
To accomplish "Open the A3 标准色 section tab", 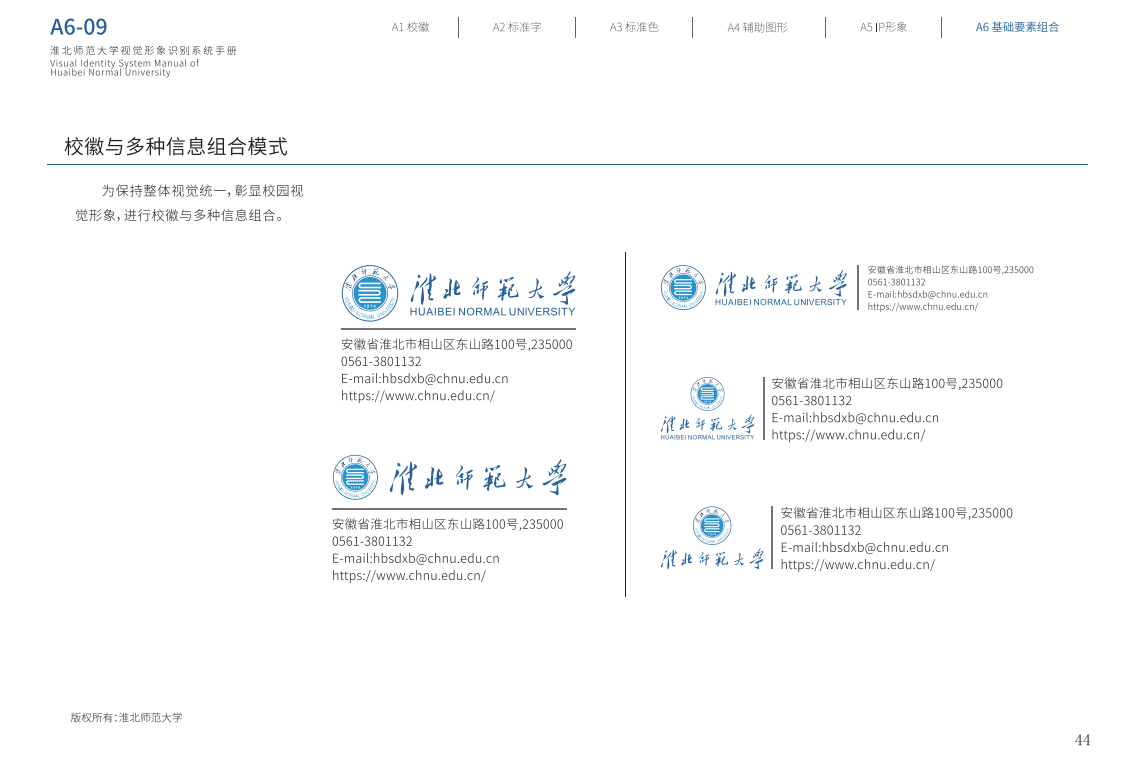I will [634, 28].
